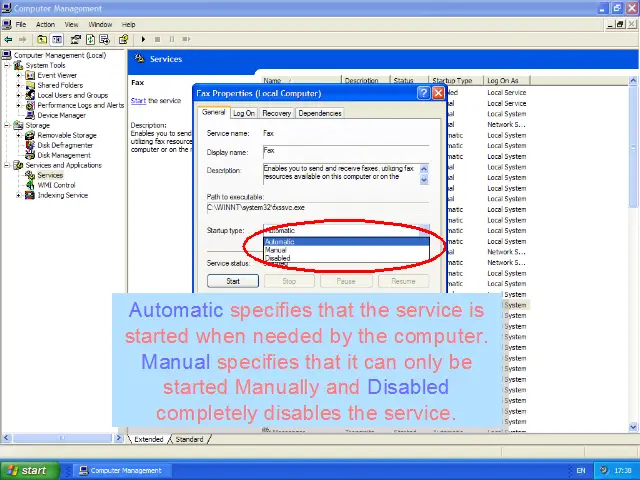The image size is (640, 480).
Task: Click the Stop Service toolbar icon
Action: 158,39
